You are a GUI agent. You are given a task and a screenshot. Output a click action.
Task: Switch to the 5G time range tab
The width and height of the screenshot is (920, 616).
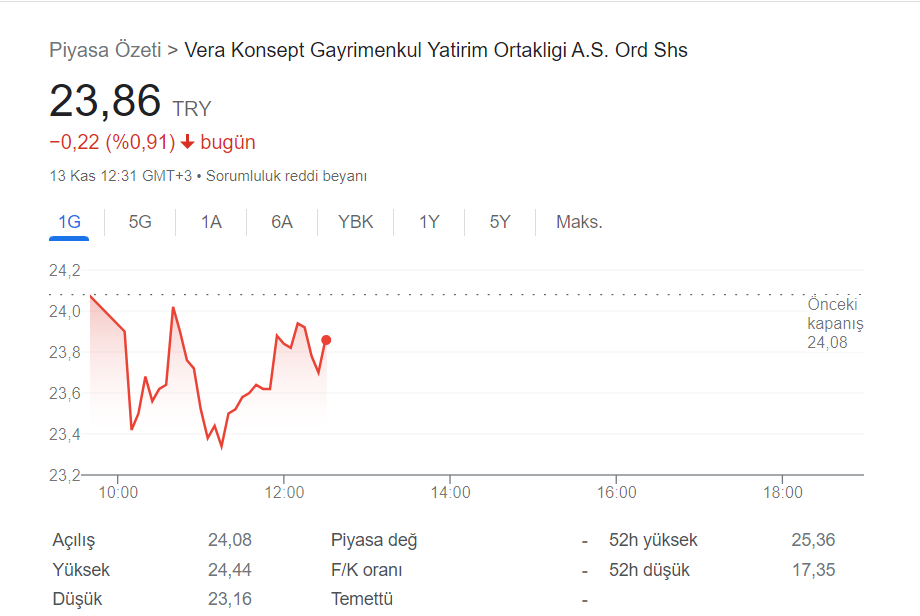click(x=140, y=222)
